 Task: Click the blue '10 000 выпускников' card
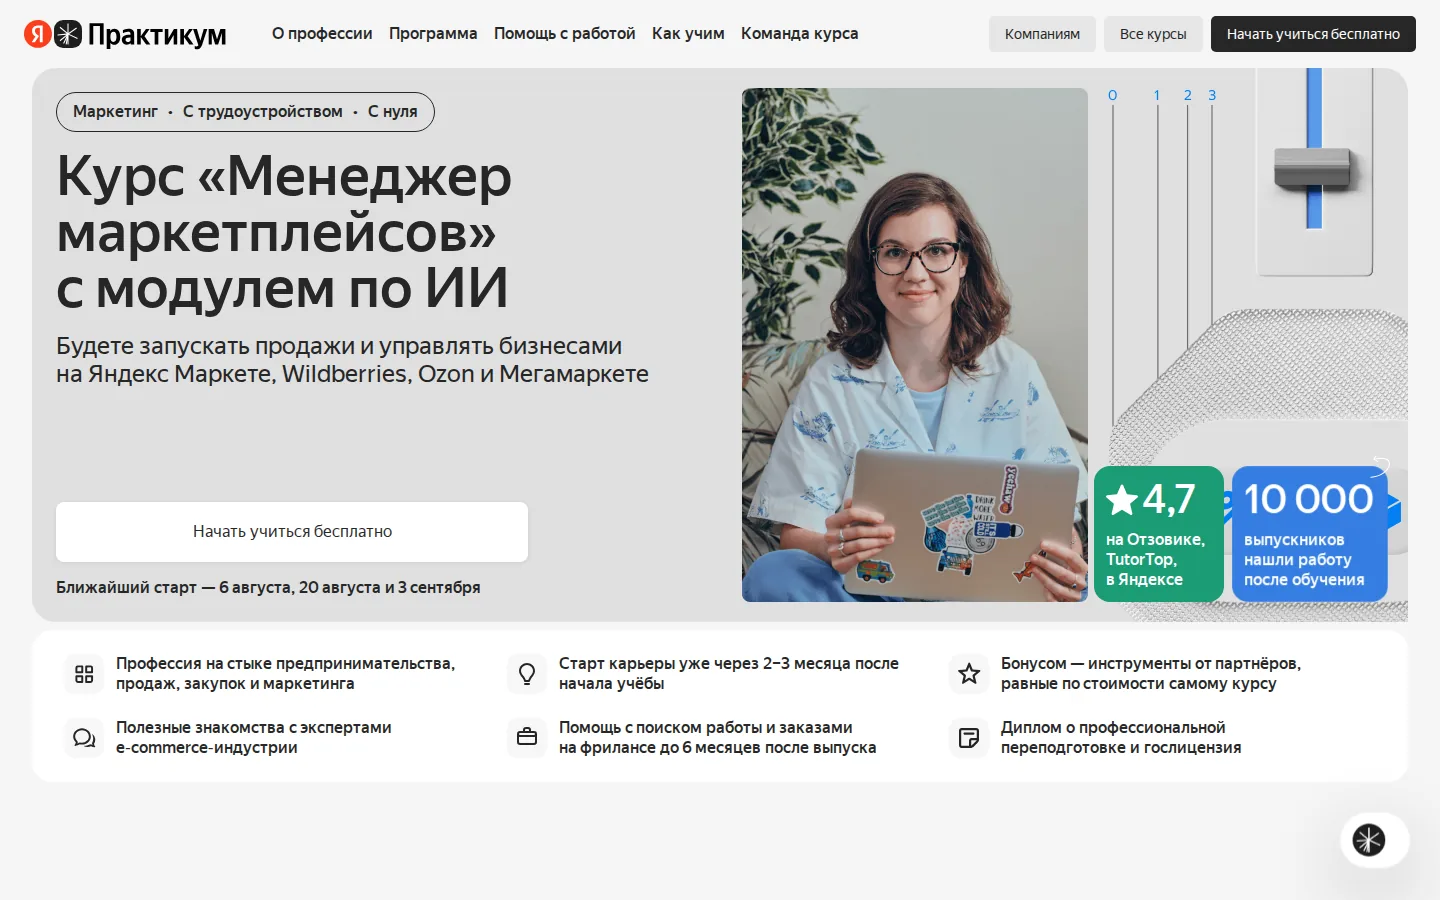(x=1310, y=534)
